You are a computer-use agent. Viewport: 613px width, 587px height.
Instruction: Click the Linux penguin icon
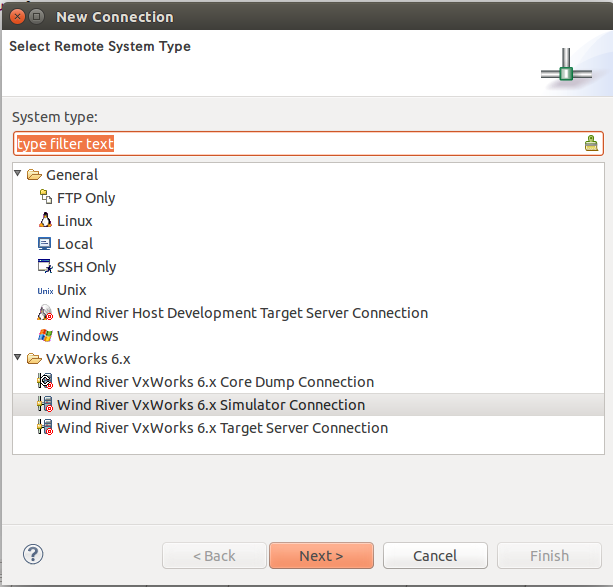(45, 220)
